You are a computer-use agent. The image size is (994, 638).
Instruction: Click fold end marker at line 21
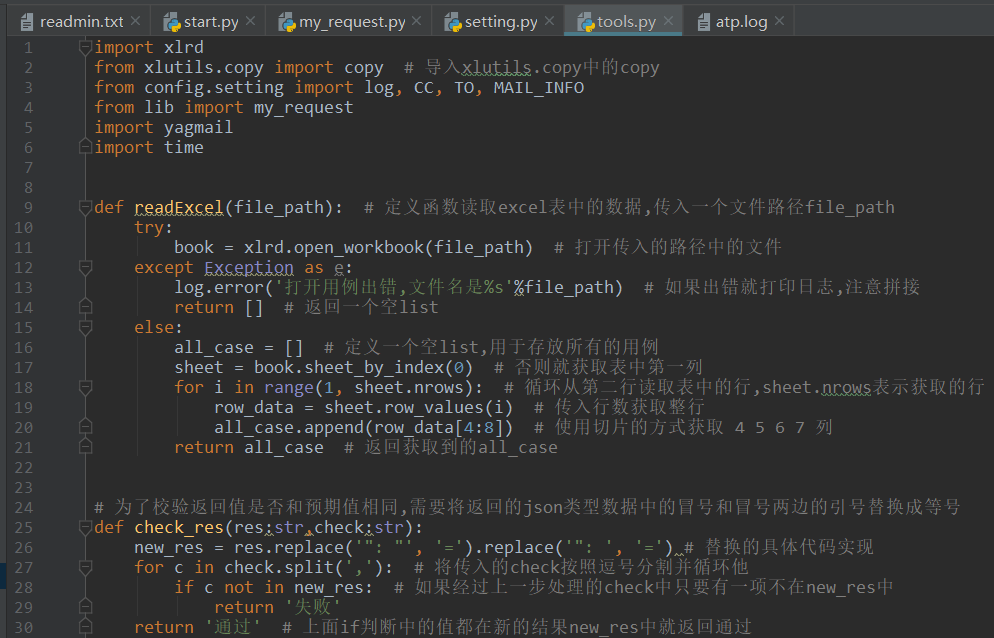[x=86, y=447]
